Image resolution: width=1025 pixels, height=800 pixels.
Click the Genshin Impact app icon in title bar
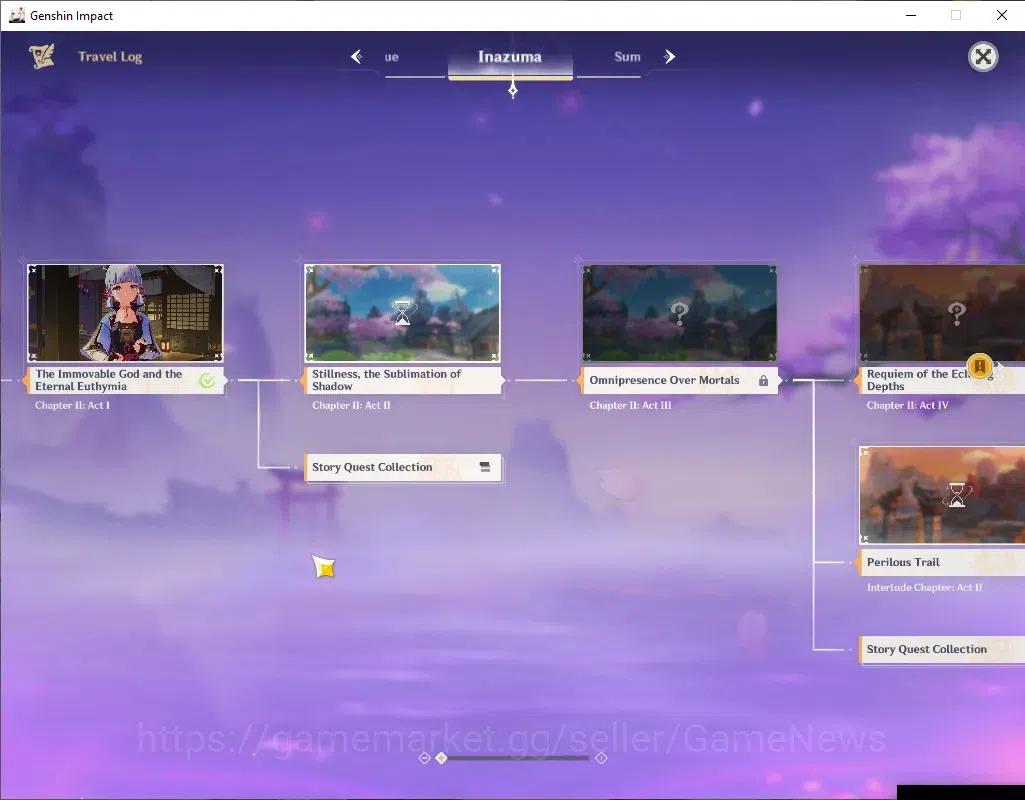16,15
